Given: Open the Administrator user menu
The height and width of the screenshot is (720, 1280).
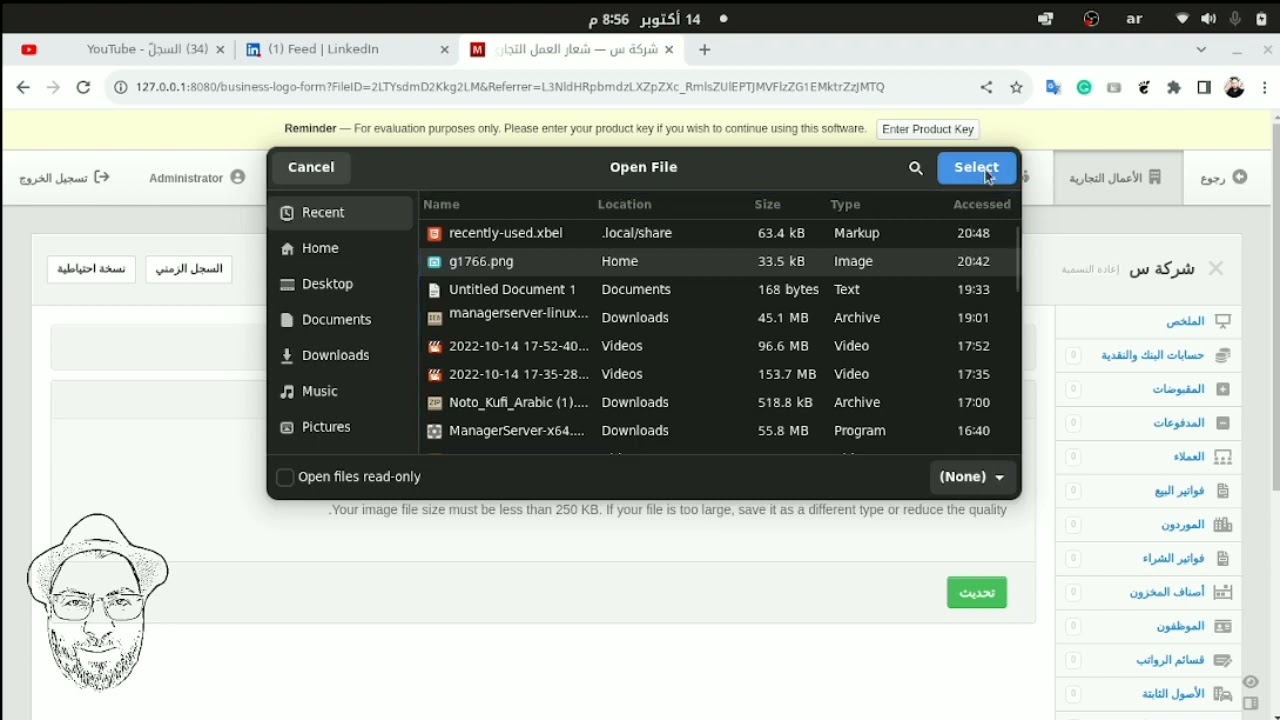Looking at the screenshot, I should click(x=197, y=178).
